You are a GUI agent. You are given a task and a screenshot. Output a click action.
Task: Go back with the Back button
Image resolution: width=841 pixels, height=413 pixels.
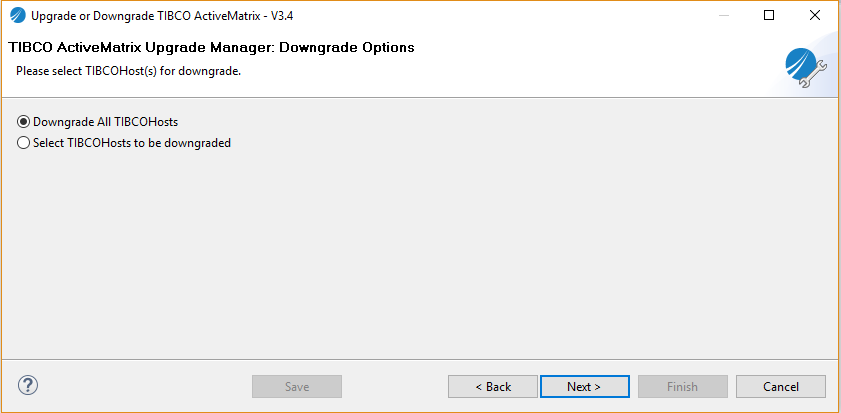point(493,386)
